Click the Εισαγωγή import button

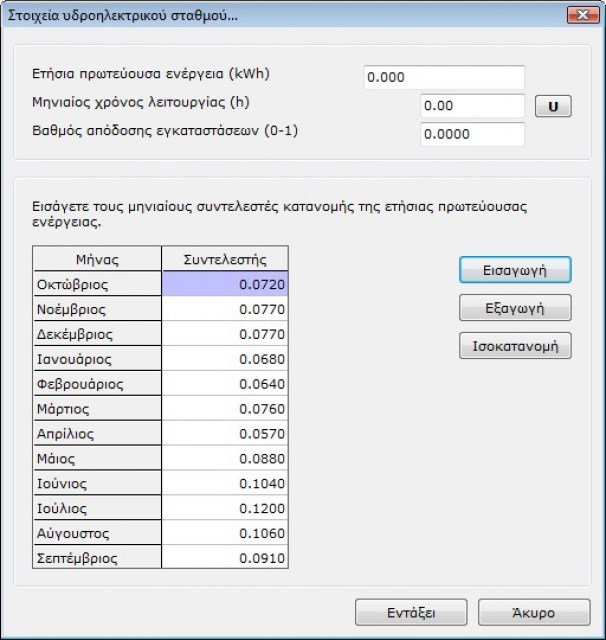click(515, 270)
